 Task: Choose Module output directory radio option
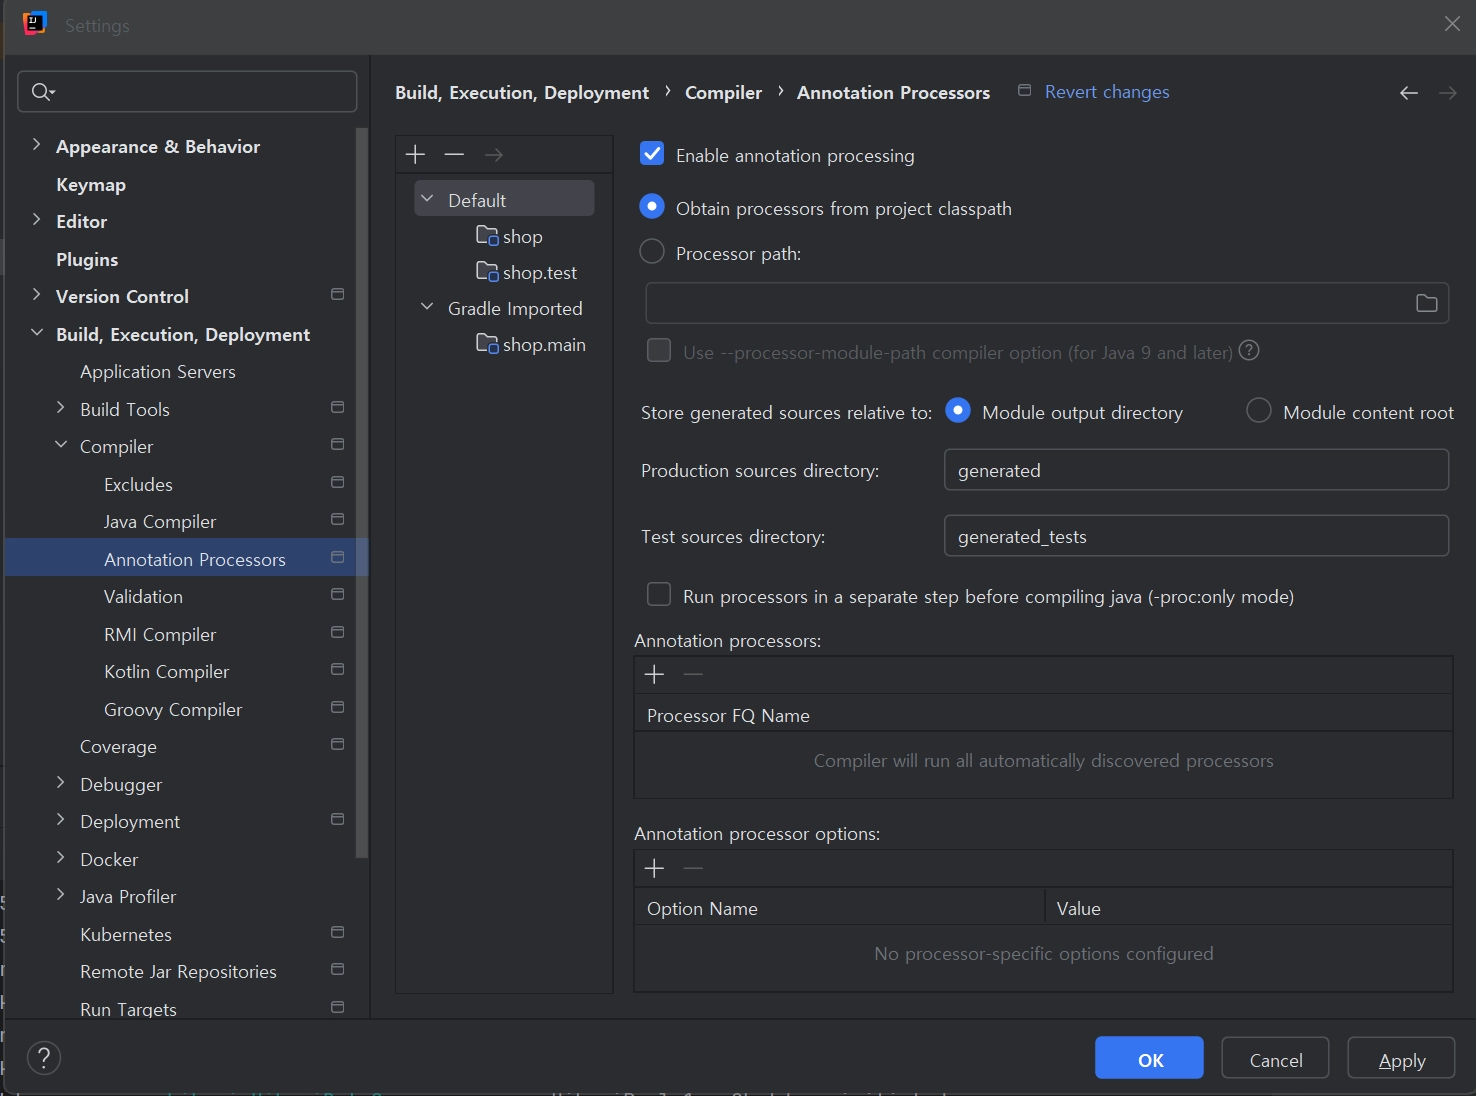(958, 411)
